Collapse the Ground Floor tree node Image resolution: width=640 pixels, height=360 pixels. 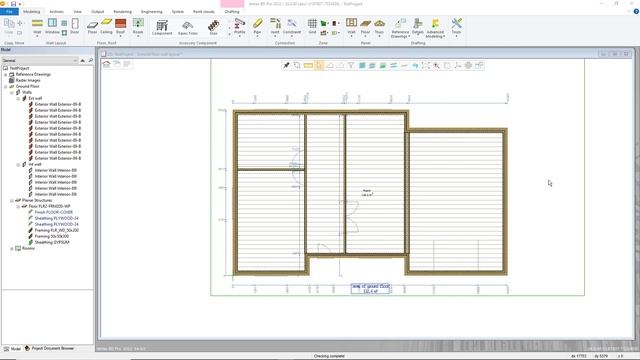pos(6,87)
